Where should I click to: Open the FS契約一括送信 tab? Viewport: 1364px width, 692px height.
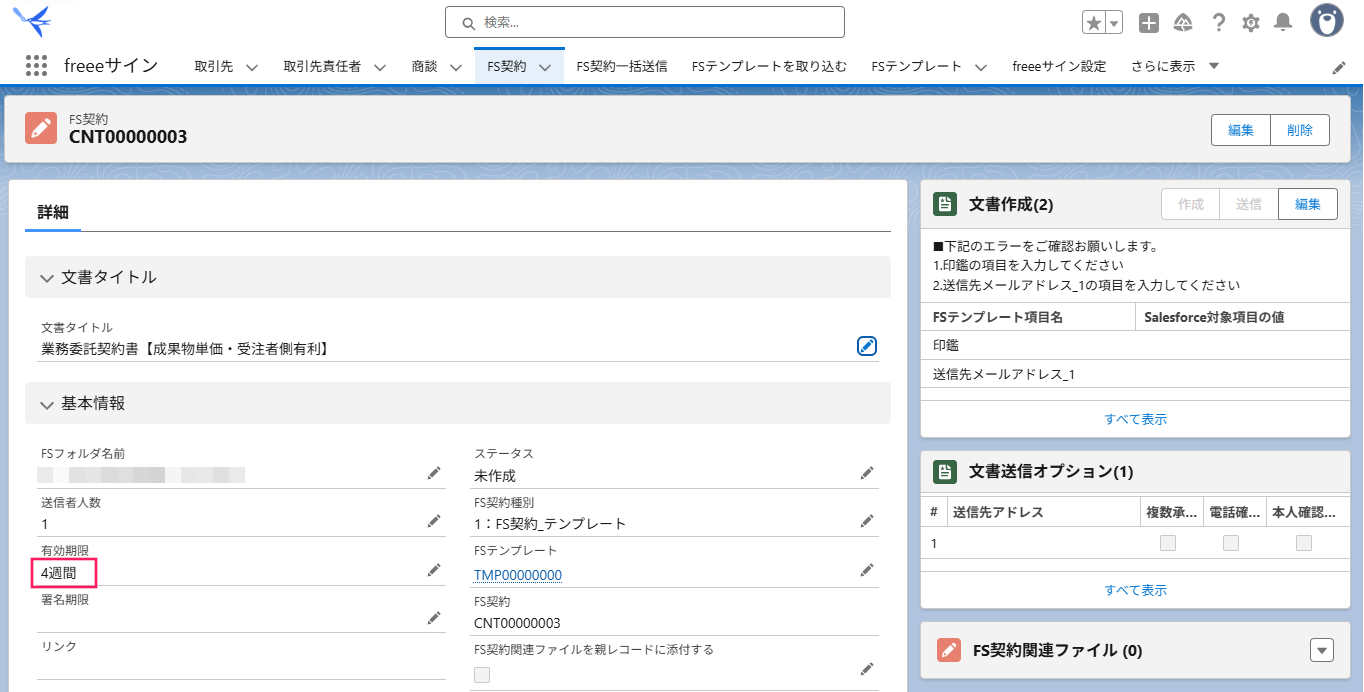622,66
